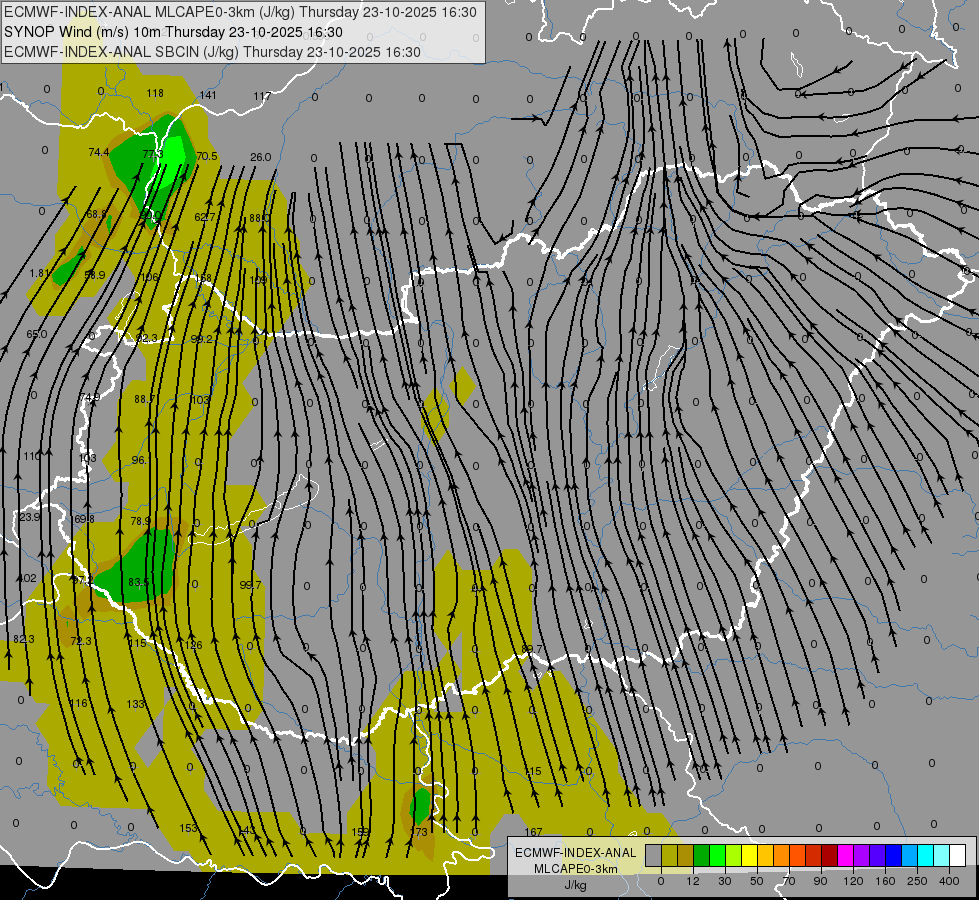The image size is (979, 900).
Task: Click legend scale value 120
Action: [853, 881]
